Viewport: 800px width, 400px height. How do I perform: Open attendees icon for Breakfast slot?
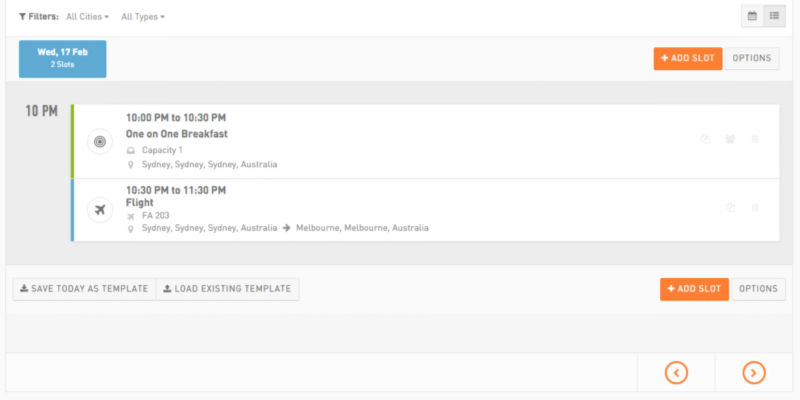coord(730,139)
